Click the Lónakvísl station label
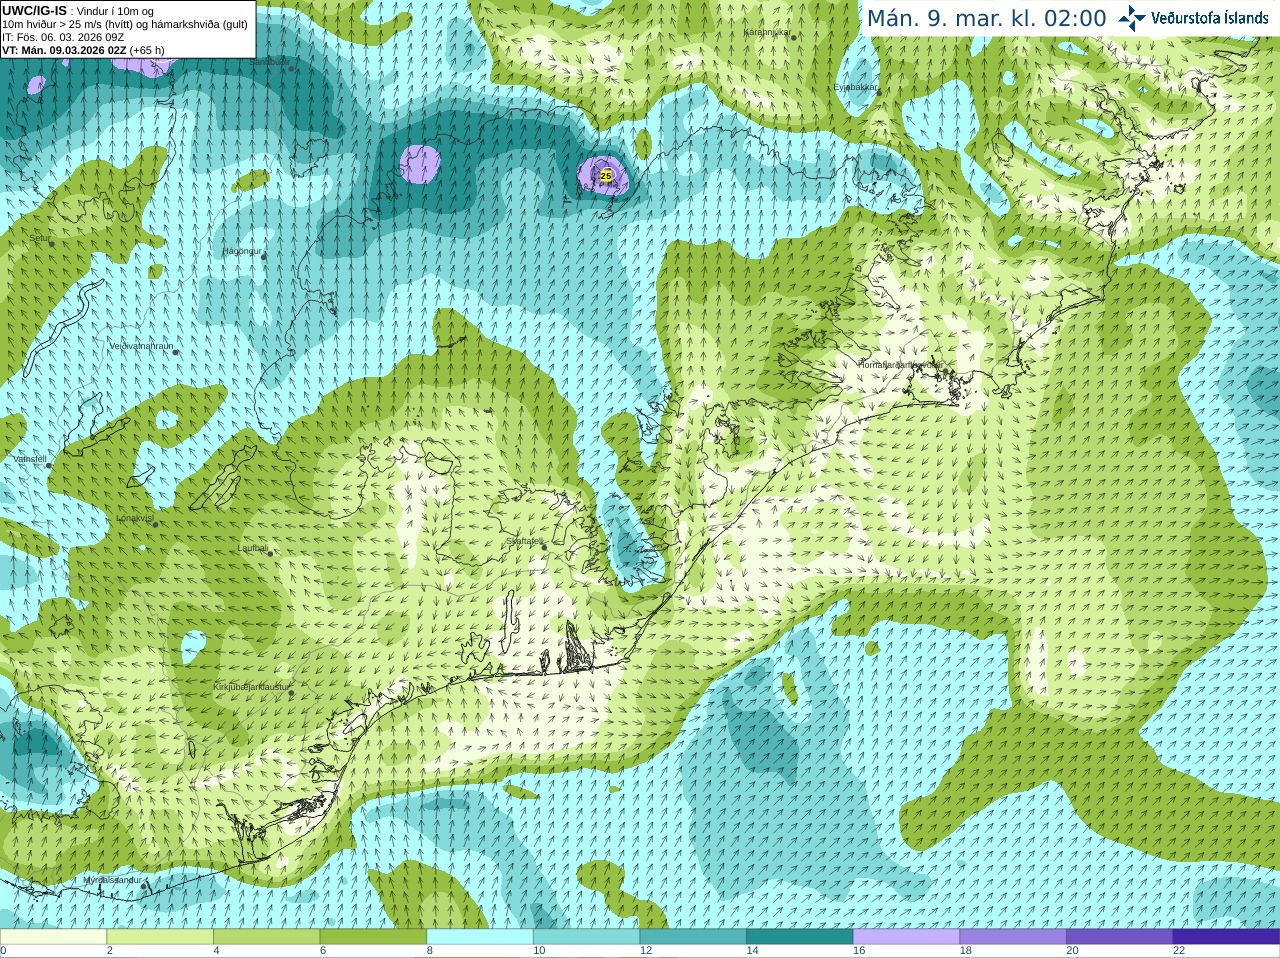Screen dimensions: 1280x958 134,518
